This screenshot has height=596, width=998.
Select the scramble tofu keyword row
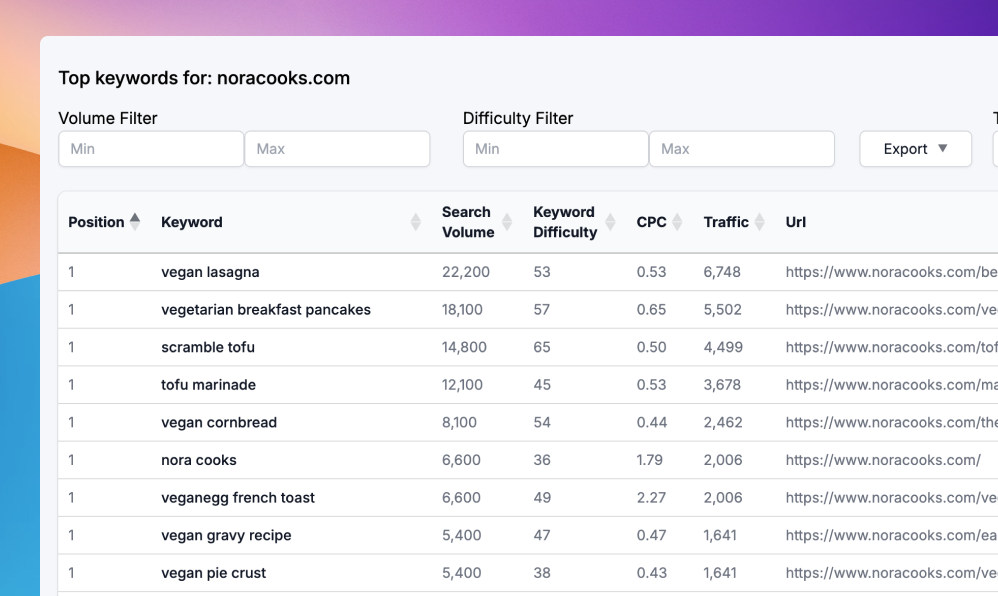click(208, 347)
